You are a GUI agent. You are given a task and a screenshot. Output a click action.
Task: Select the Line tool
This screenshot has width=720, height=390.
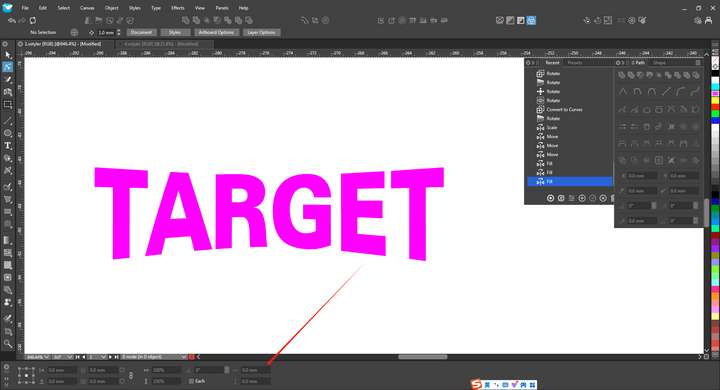tap(8, 121)
